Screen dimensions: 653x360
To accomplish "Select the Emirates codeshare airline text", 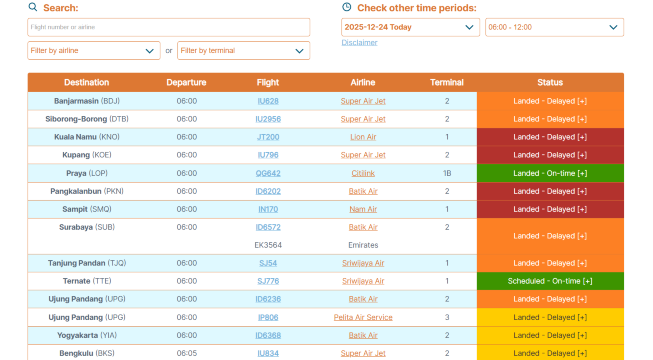I will (363, 245).
